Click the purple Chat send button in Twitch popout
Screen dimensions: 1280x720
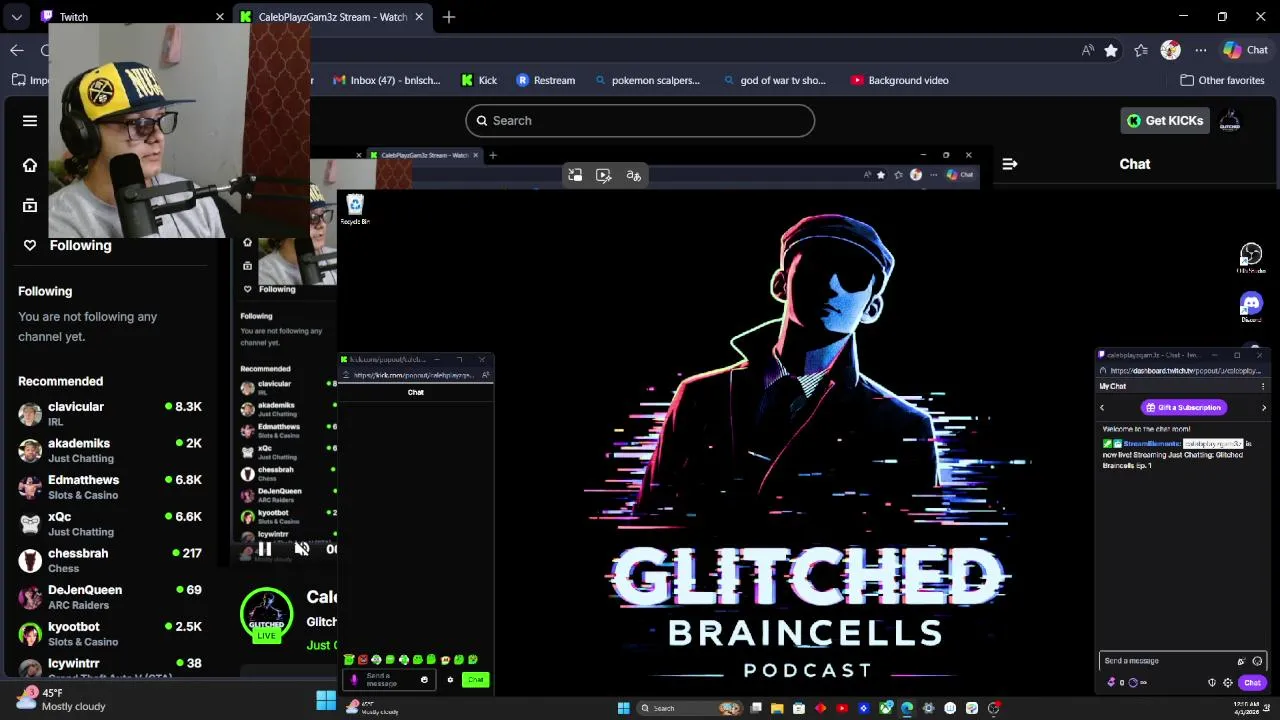[x=1252, y=682]
